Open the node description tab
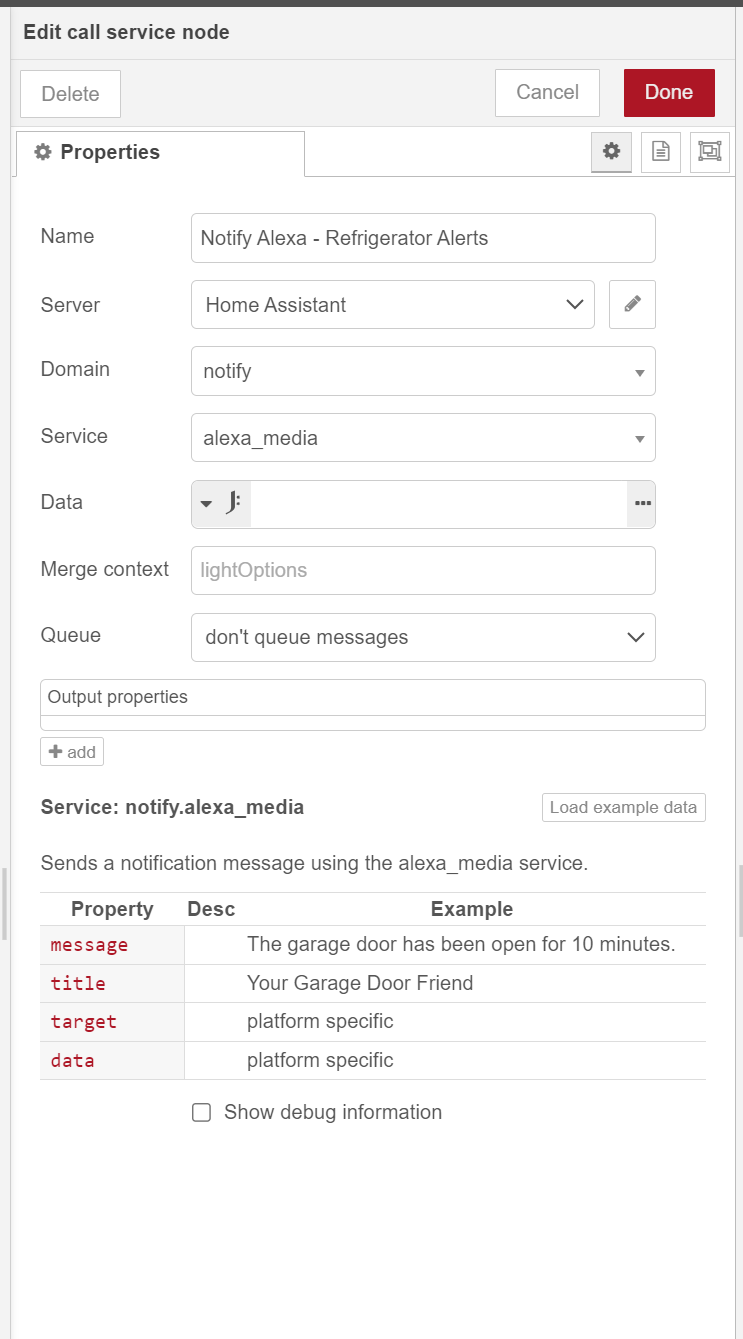The image size is (743, 1339). (660, 152)
